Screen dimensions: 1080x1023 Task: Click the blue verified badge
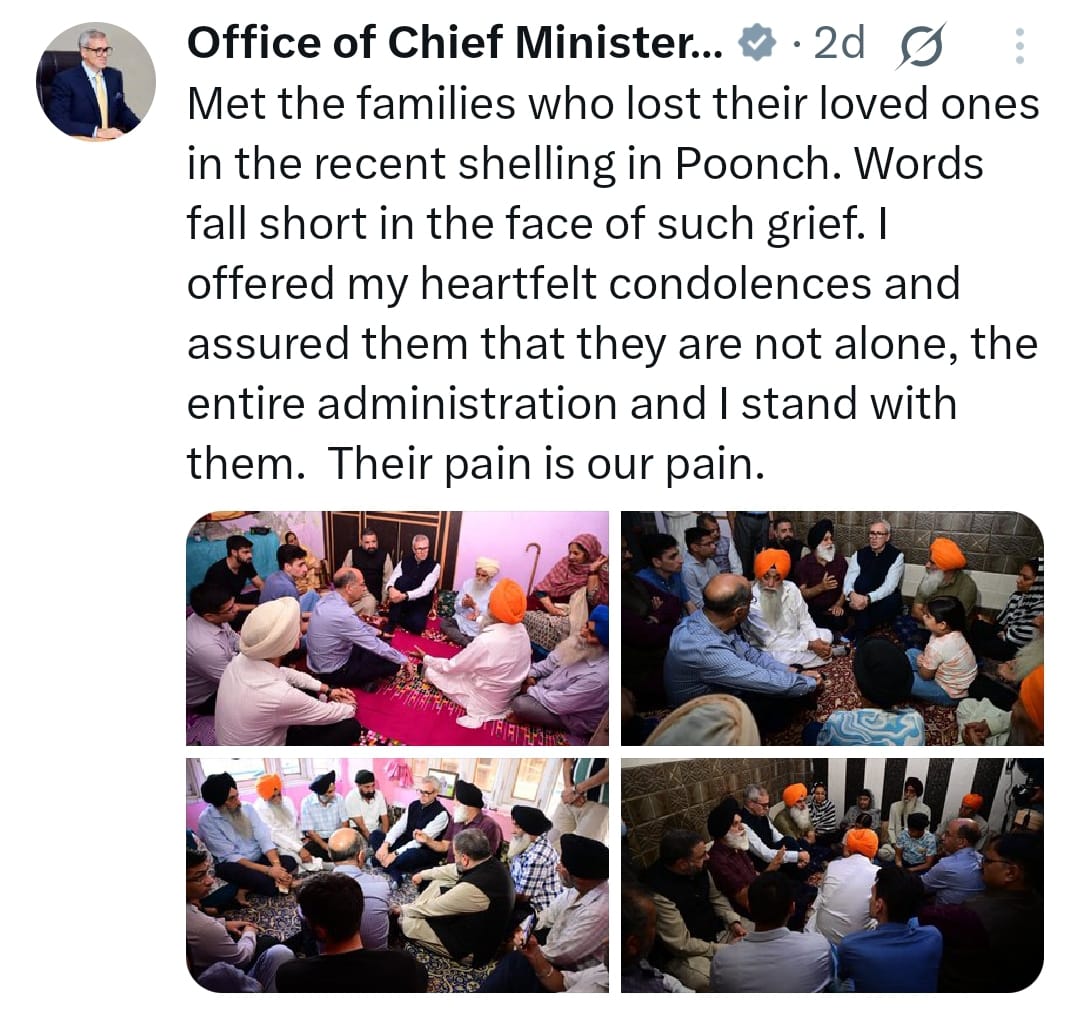(x=756, y=43)
